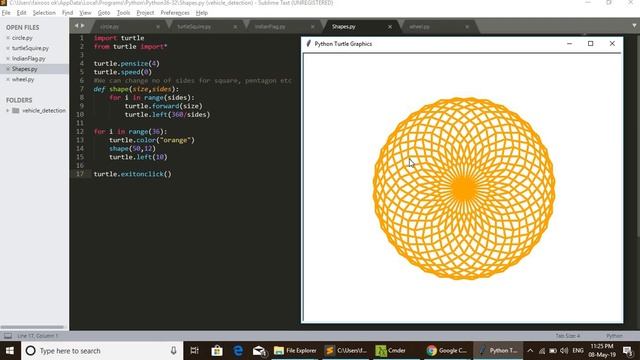Select wheel.py in Open Files sidebar
640x360 pixels.
pos(23,79)
